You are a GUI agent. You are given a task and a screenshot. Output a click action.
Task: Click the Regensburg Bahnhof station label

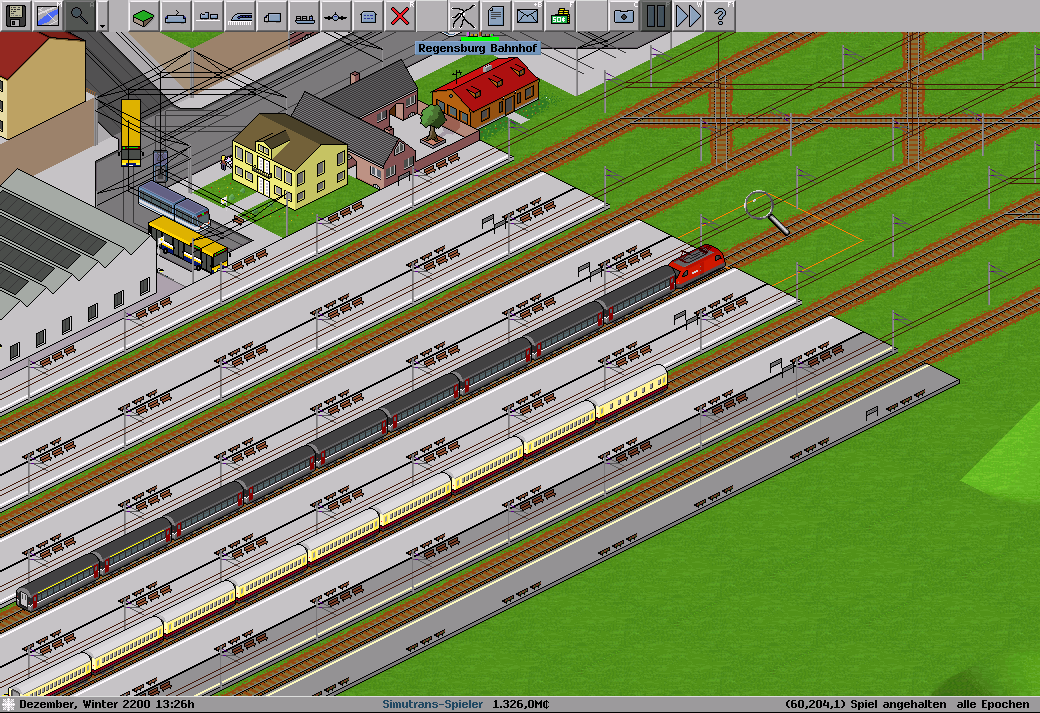point(477,48)
